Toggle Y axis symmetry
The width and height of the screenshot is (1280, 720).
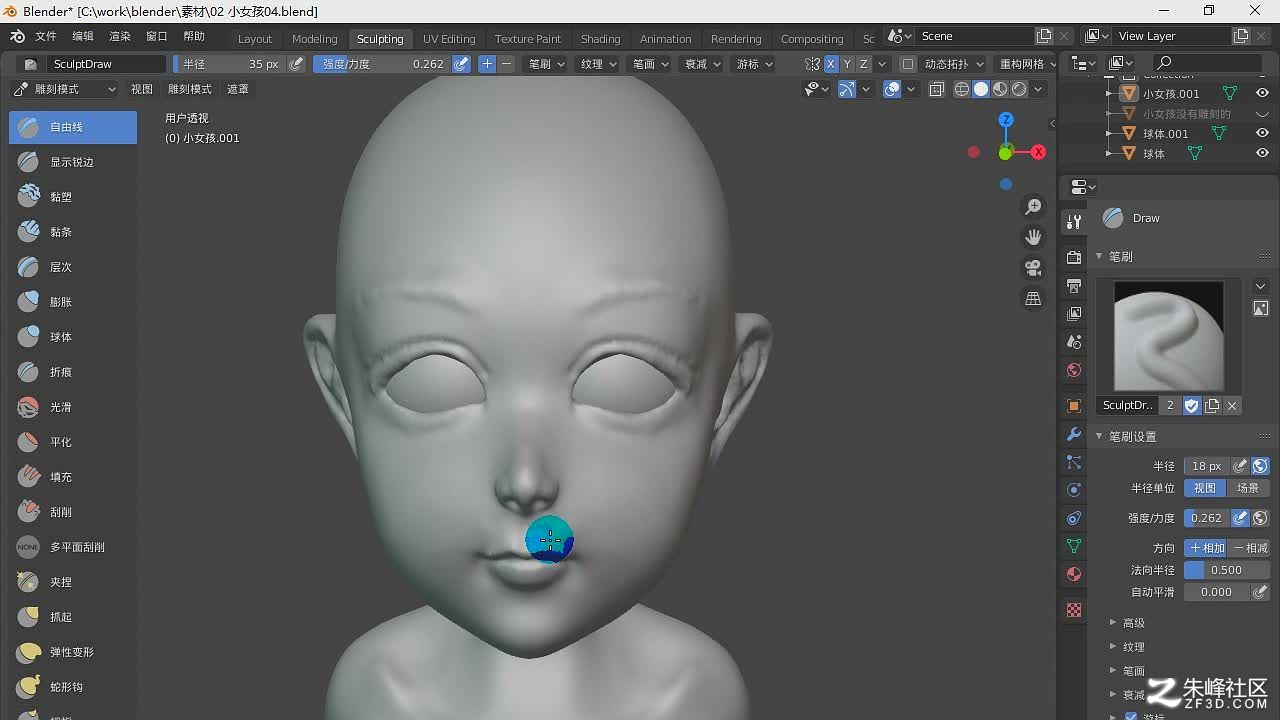pyautogui.click(x=847, y=64)
